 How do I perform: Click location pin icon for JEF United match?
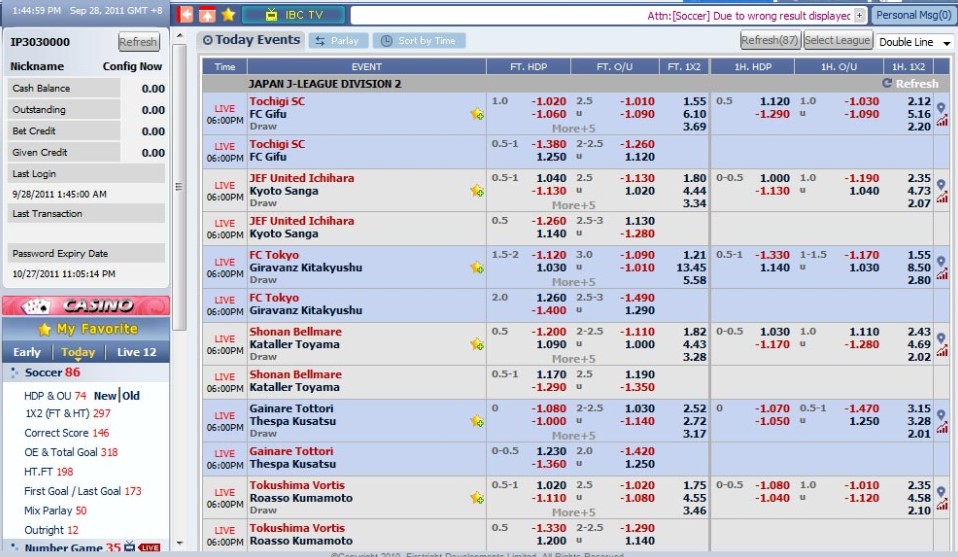click(942, 184)
